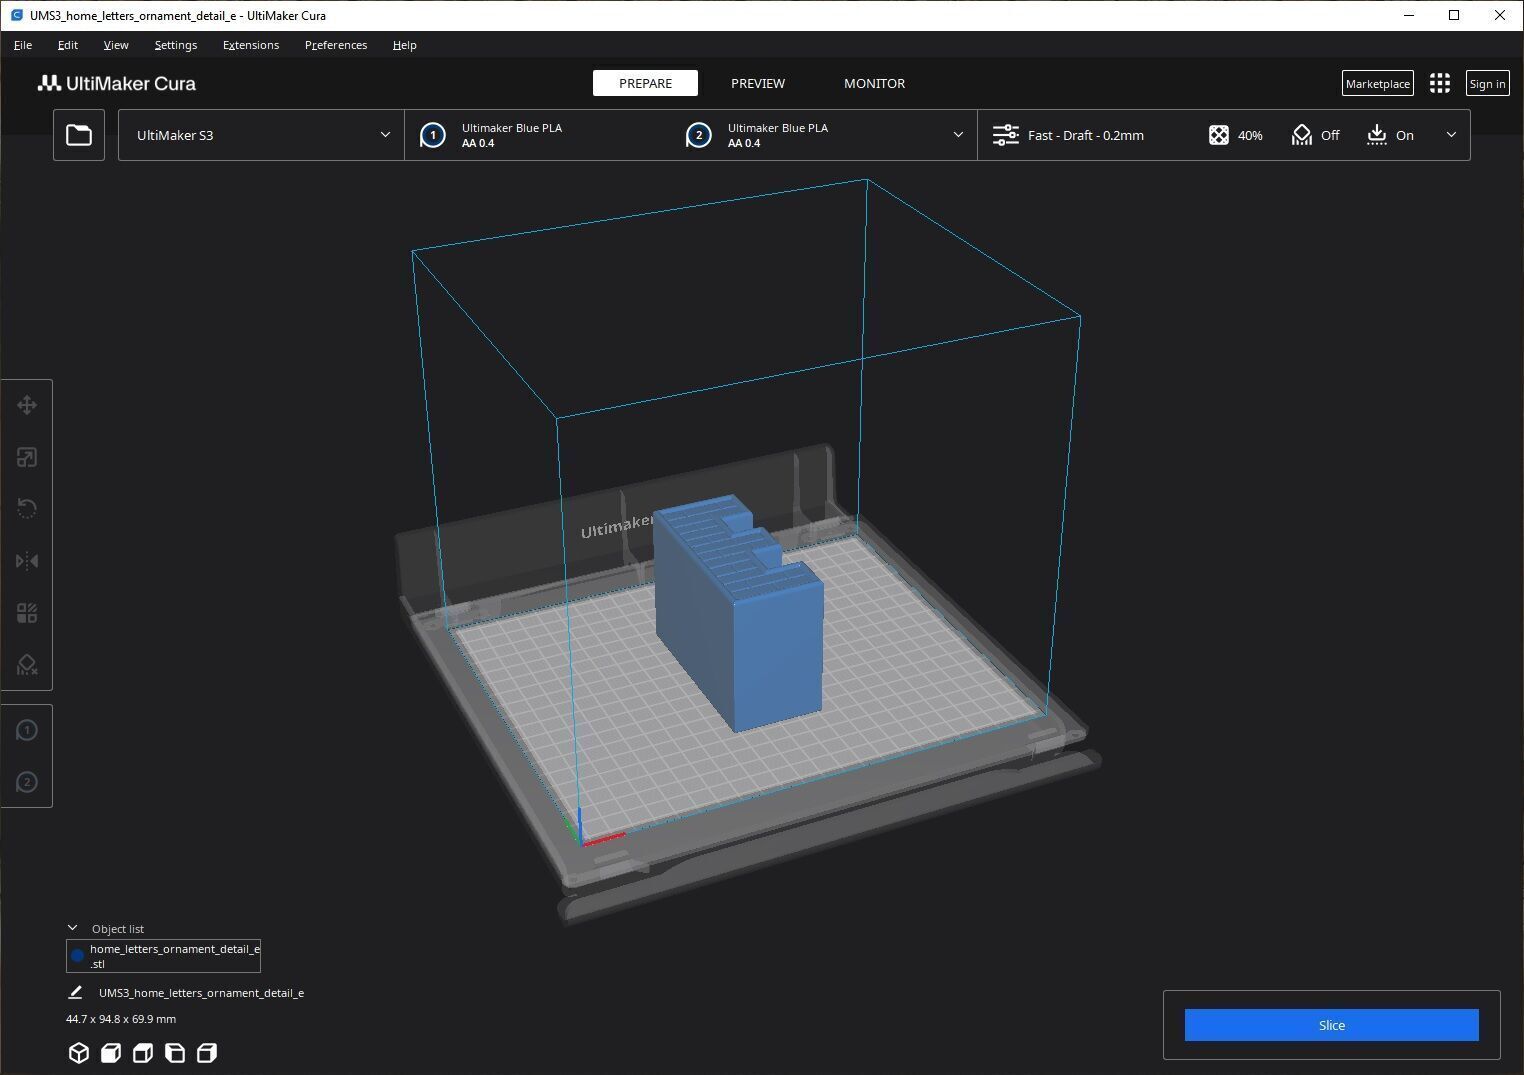
Task: Select the Mirror tool
Action: click(x=27, y=561)
